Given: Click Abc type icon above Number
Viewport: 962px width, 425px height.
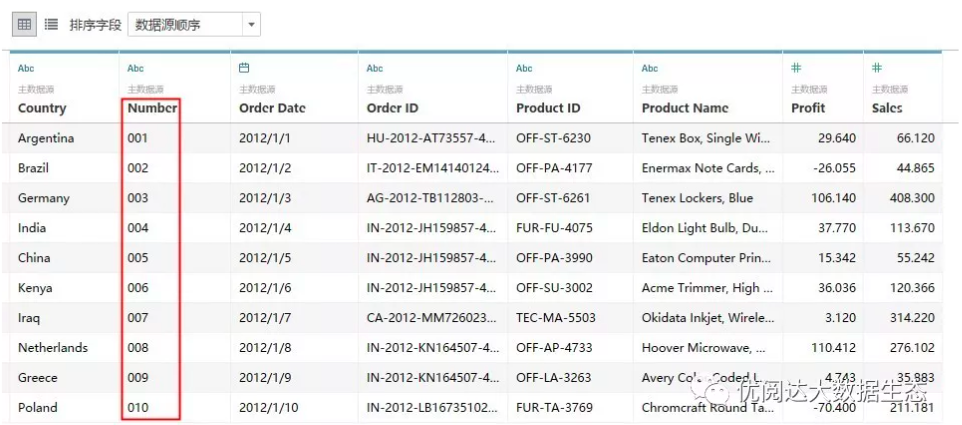Looking at the screenshot, I should click(136, 68).
